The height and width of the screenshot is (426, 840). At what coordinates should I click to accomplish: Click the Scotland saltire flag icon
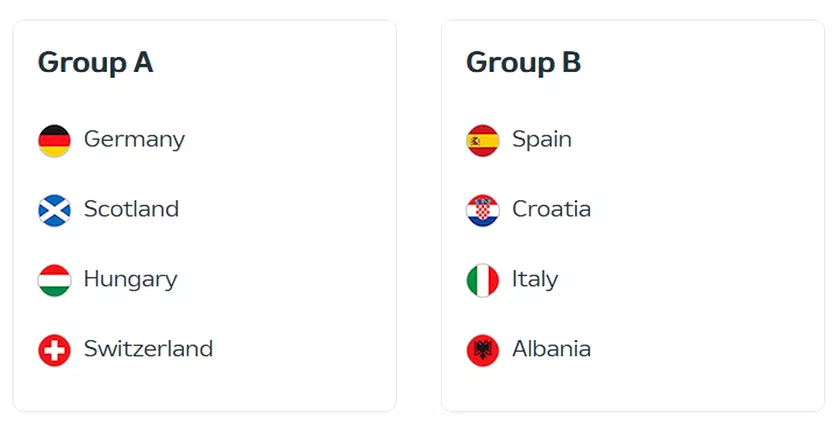pos(54,211)
